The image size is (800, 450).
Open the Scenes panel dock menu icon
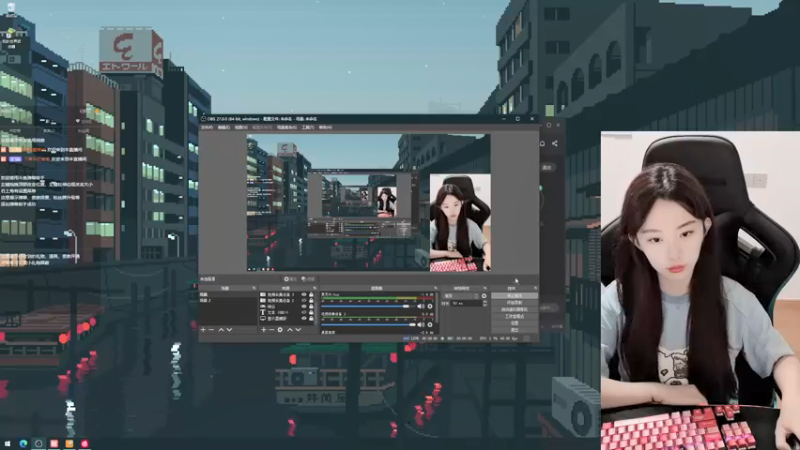pos(254,288)
